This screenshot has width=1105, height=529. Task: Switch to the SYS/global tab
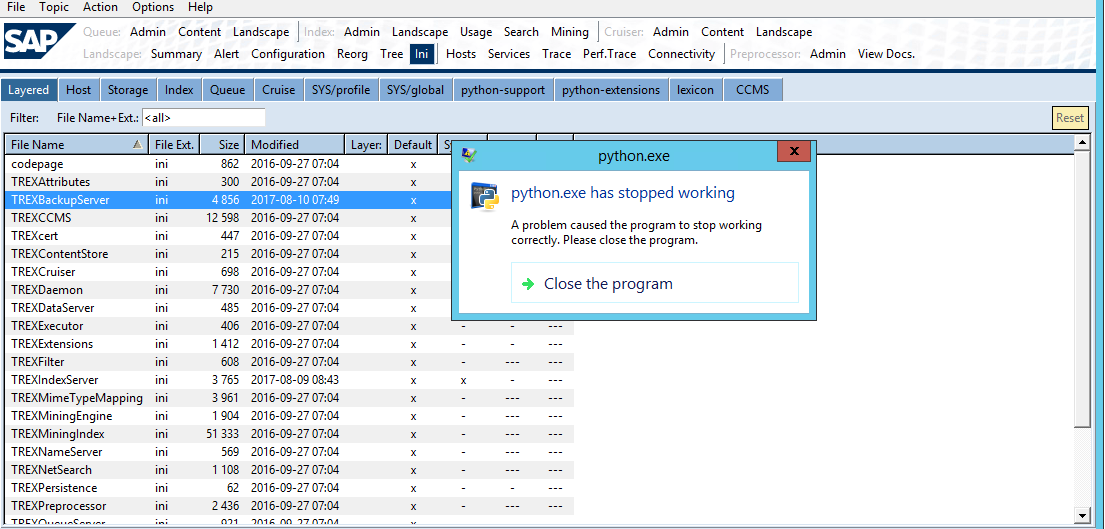click(x=415, y=89)
